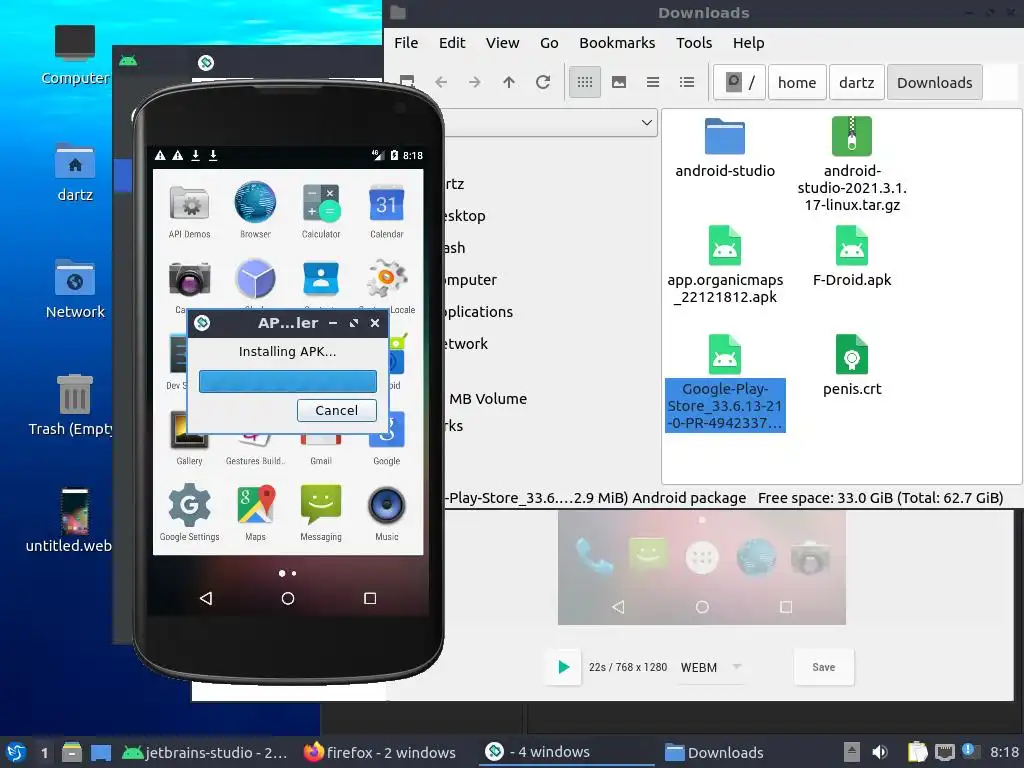Screen dimensions: 1024x768
Task: Open the Tools menu in file manager
Action: tap(694, 42)
